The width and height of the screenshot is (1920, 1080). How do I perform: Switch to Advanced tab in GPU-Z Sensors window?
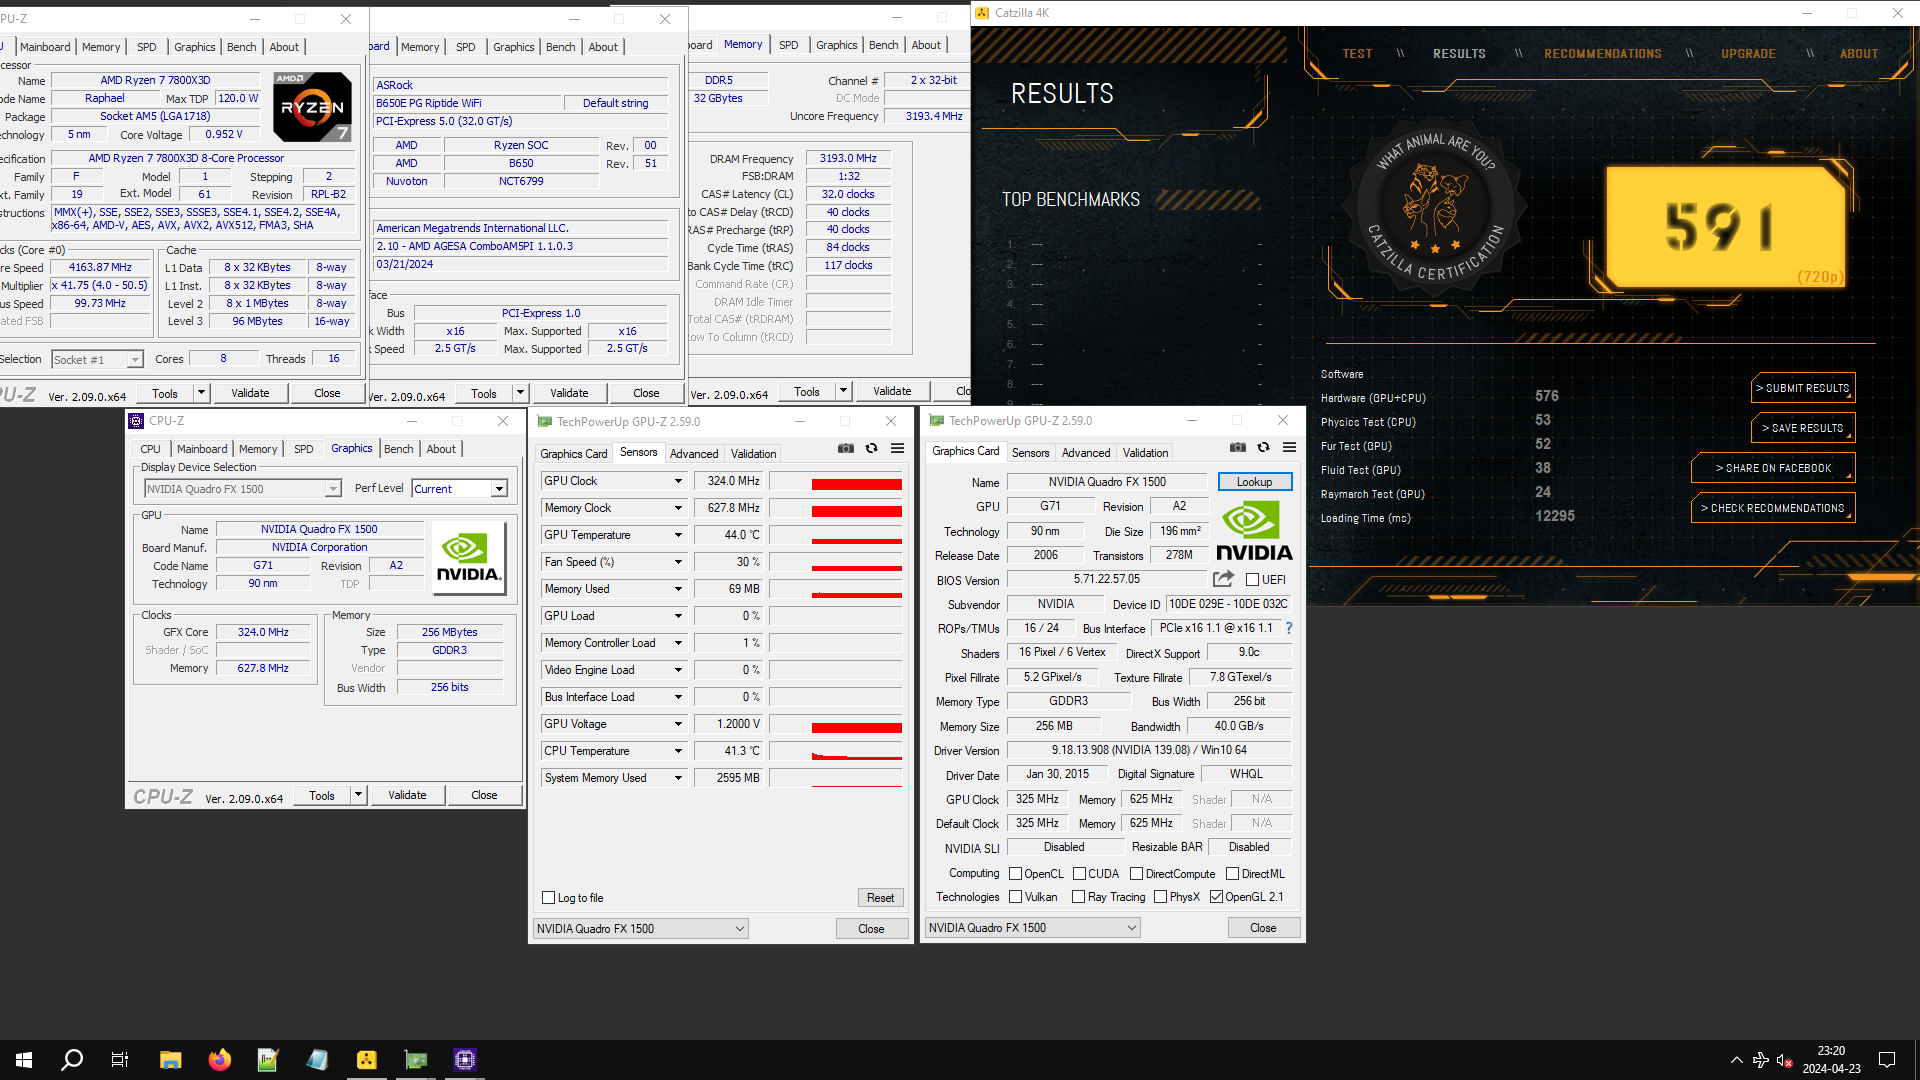coord(694,454)
